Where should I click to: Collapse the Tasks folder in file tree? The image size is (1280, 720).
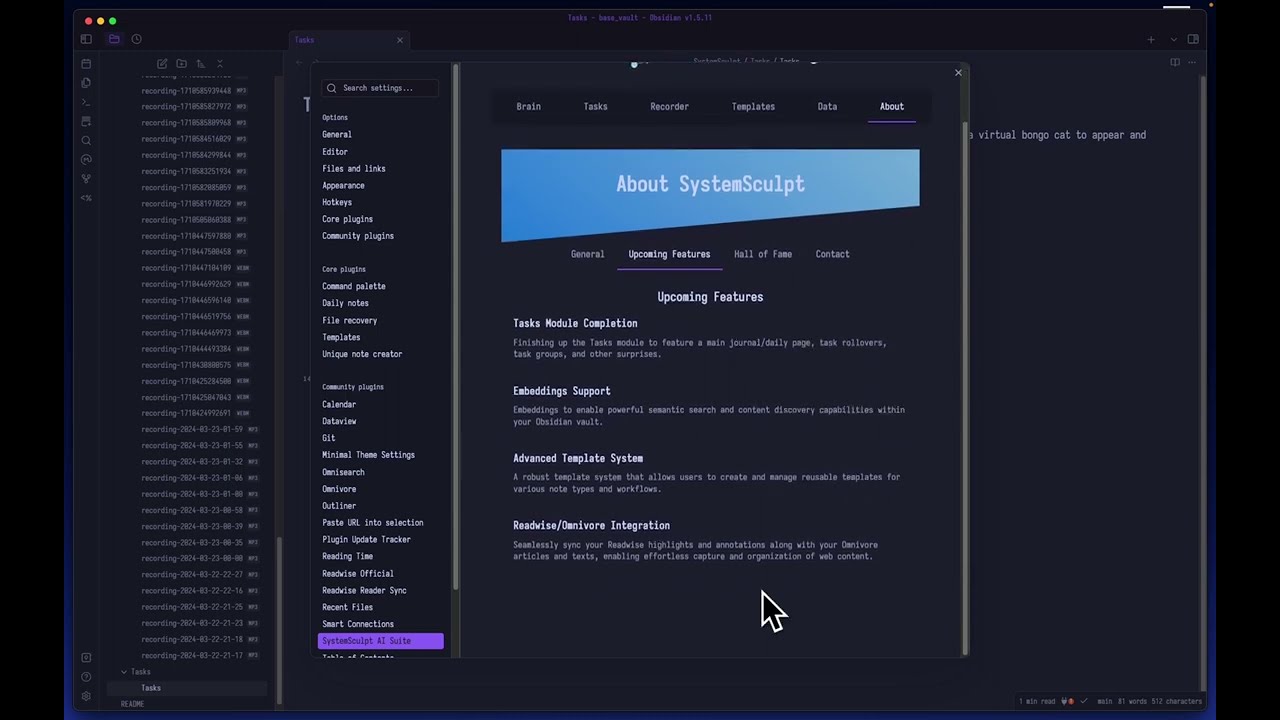pos(124,672)
